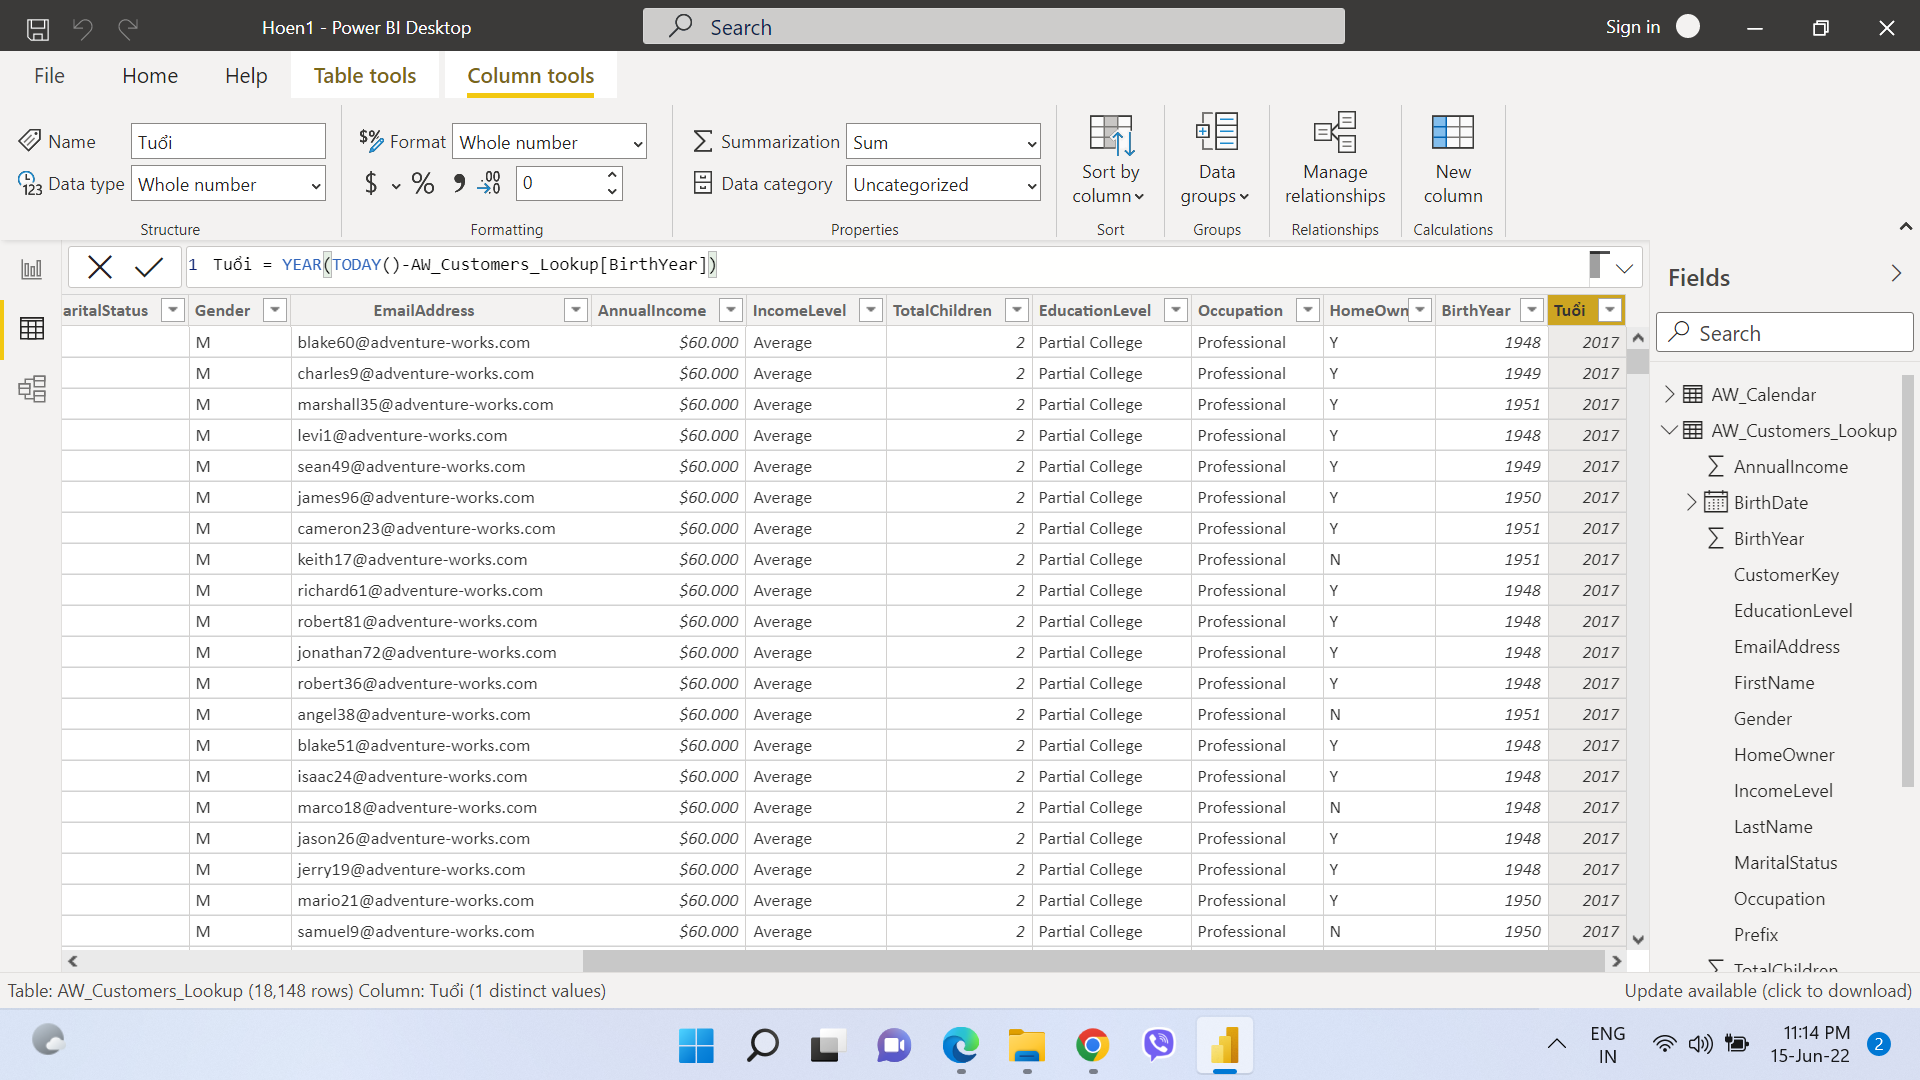This screenshot has width=1920, height=1080.
Task: Select MaritalStatus field in Fields
Action: click(1785, 862)
